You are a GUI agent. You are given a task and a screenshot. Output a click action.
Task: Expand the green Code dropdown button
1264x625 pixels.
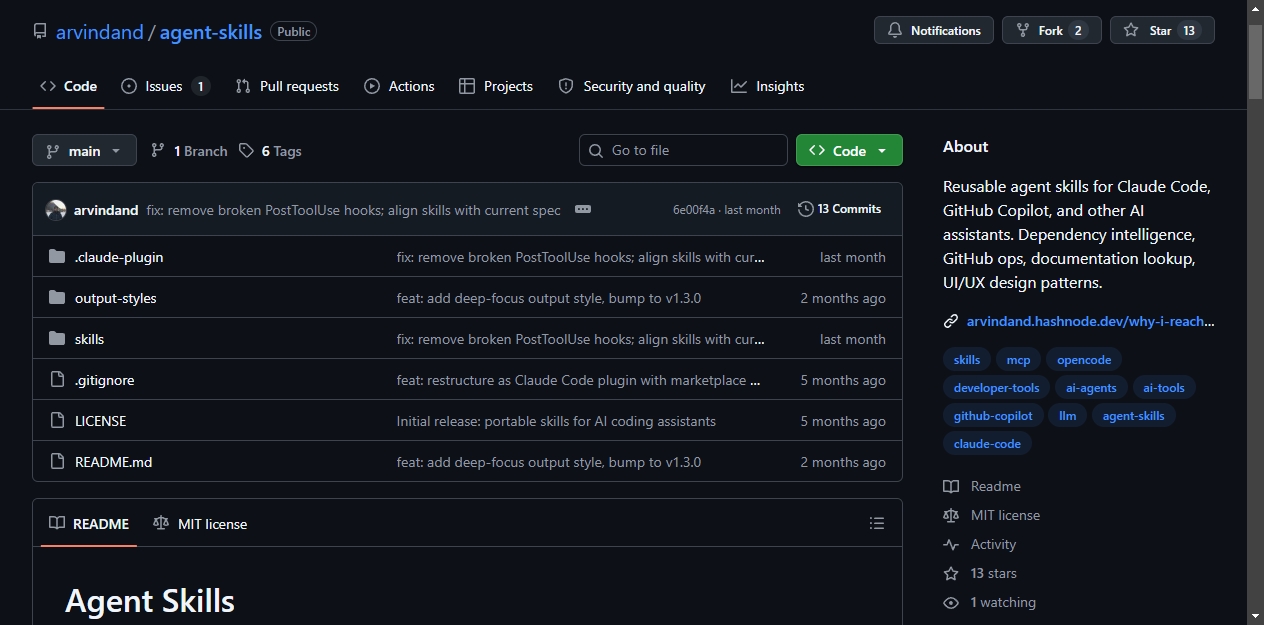click(849, 150)
